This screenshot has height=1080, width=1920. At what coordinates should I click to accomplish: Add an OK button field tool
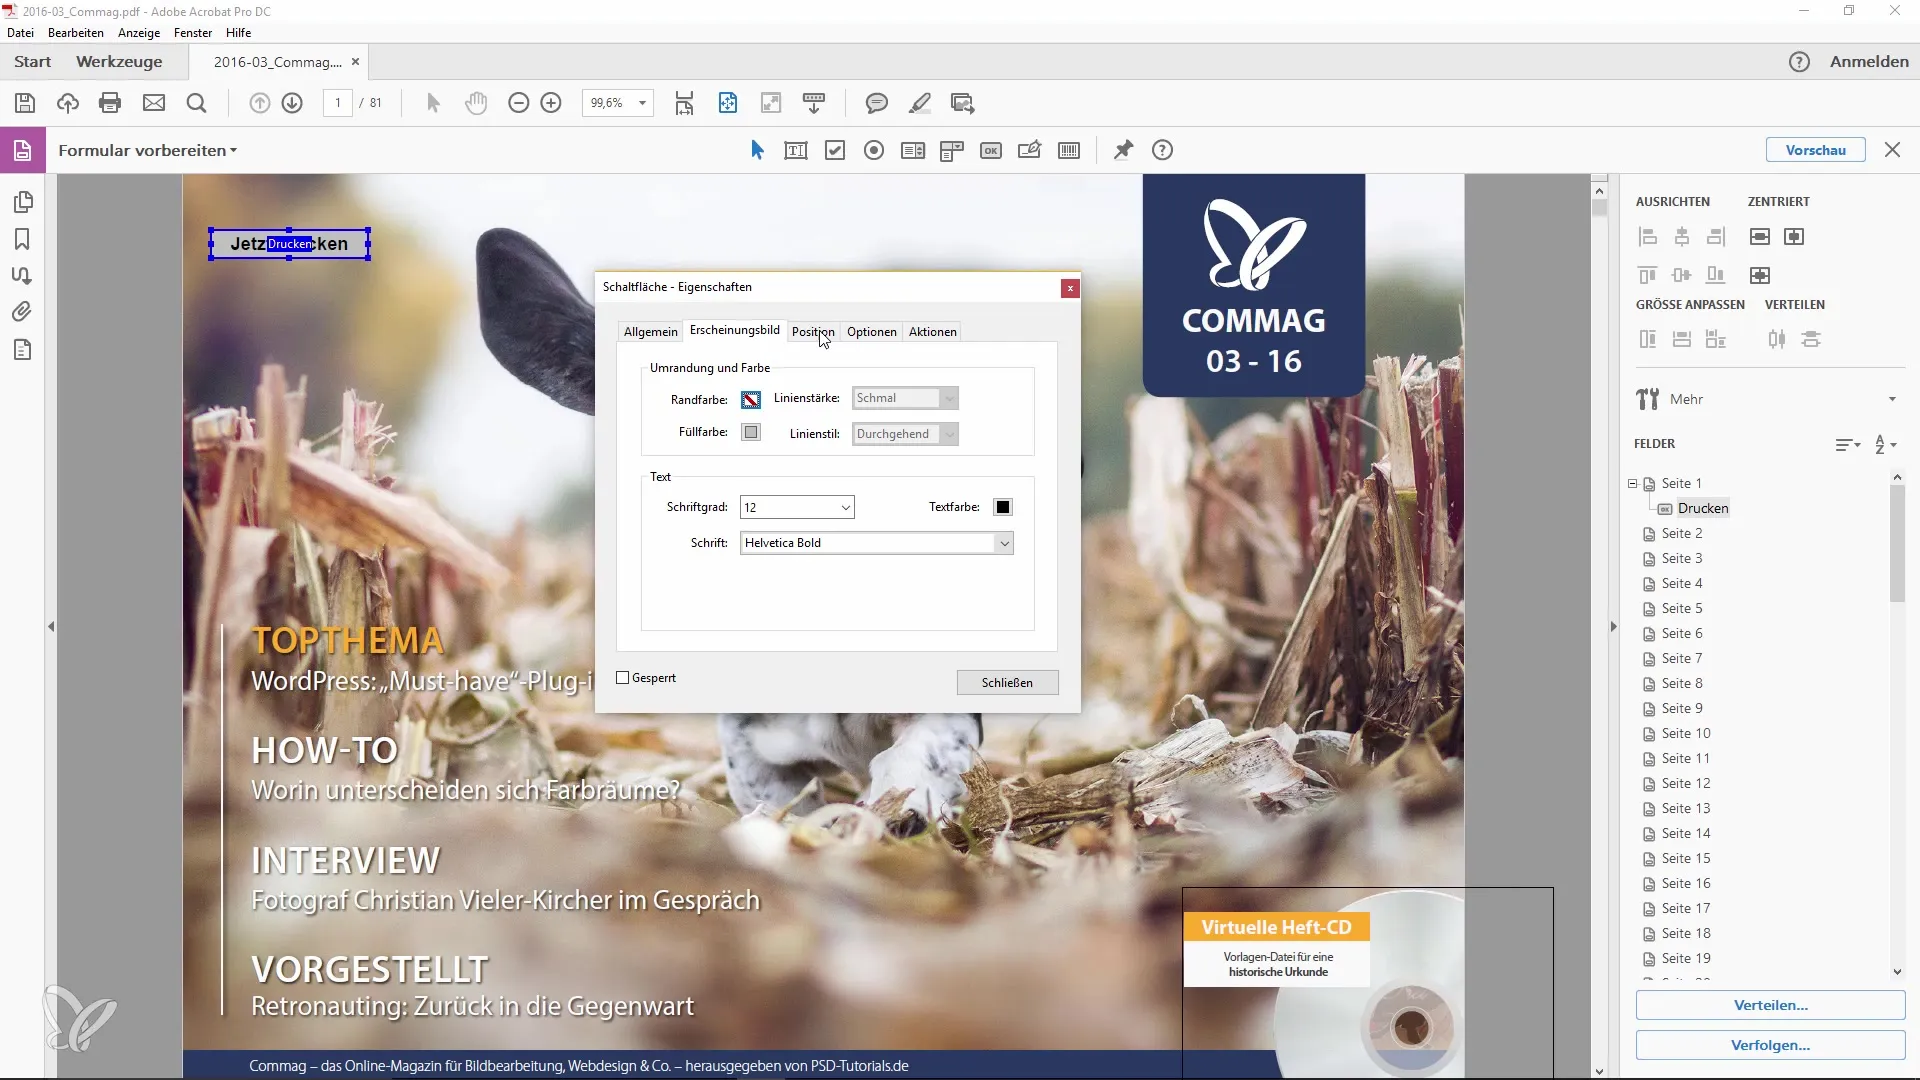991,151
